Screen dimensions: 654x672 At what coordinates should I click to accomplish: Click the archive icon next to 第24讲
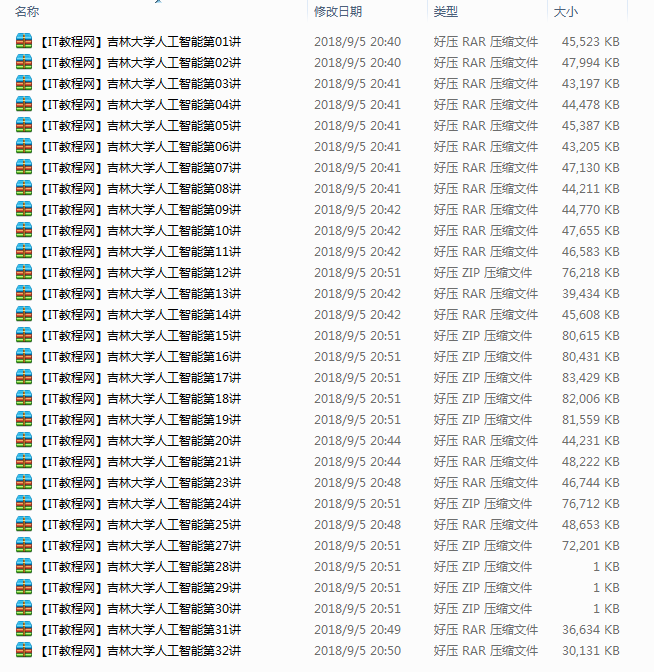pos(24,504)
